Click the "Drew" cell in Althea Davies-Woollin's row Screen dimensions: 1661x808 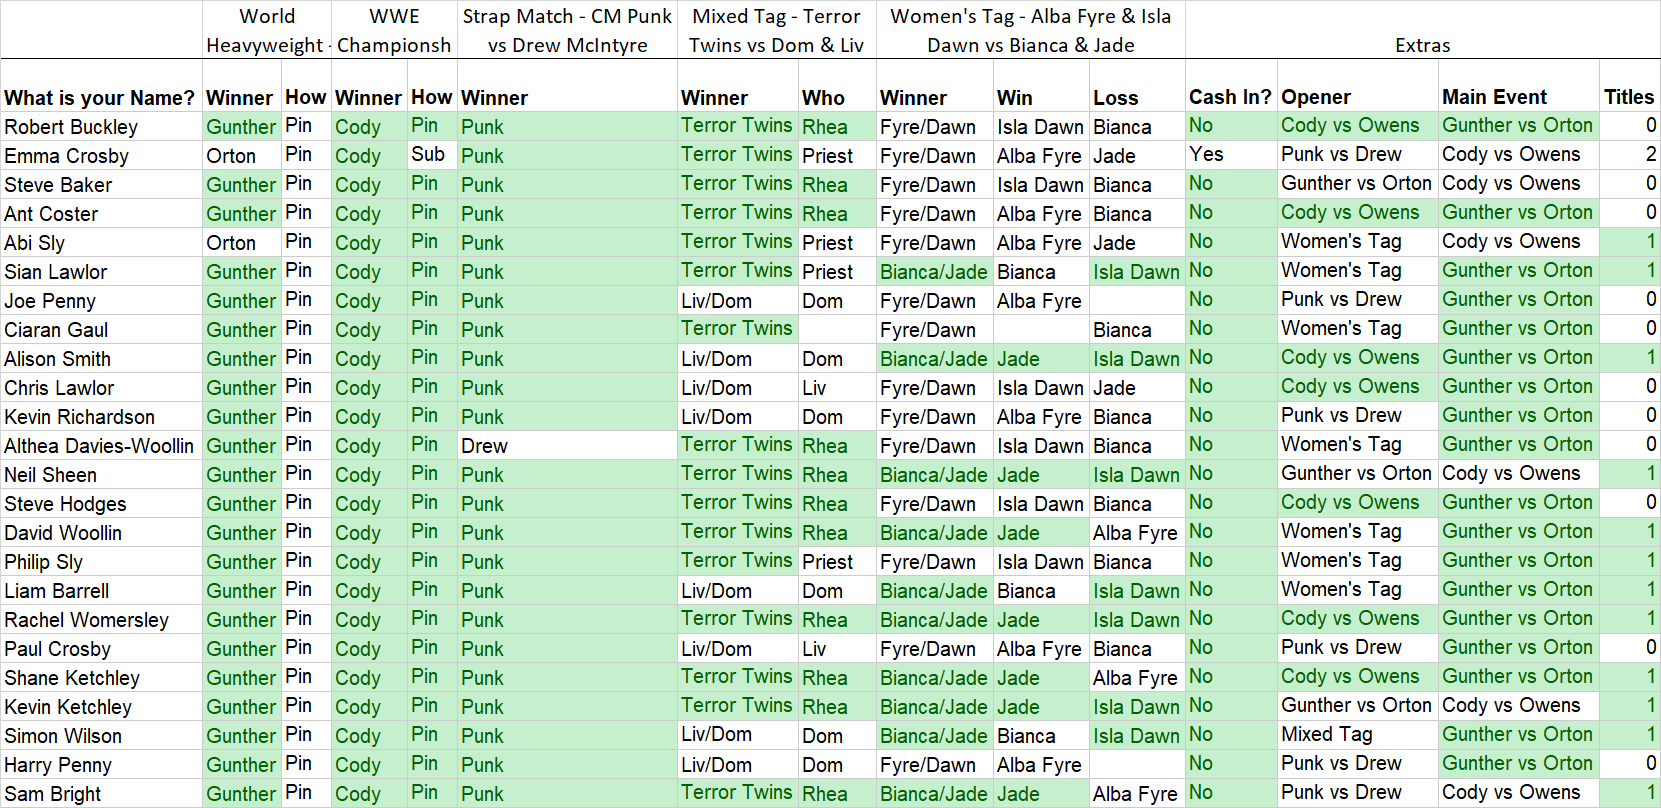(x=485, y=446)
